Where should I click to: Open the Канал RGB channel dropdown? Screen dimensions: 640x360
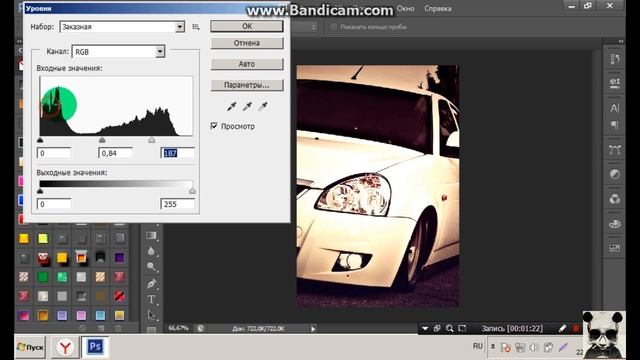160,51
